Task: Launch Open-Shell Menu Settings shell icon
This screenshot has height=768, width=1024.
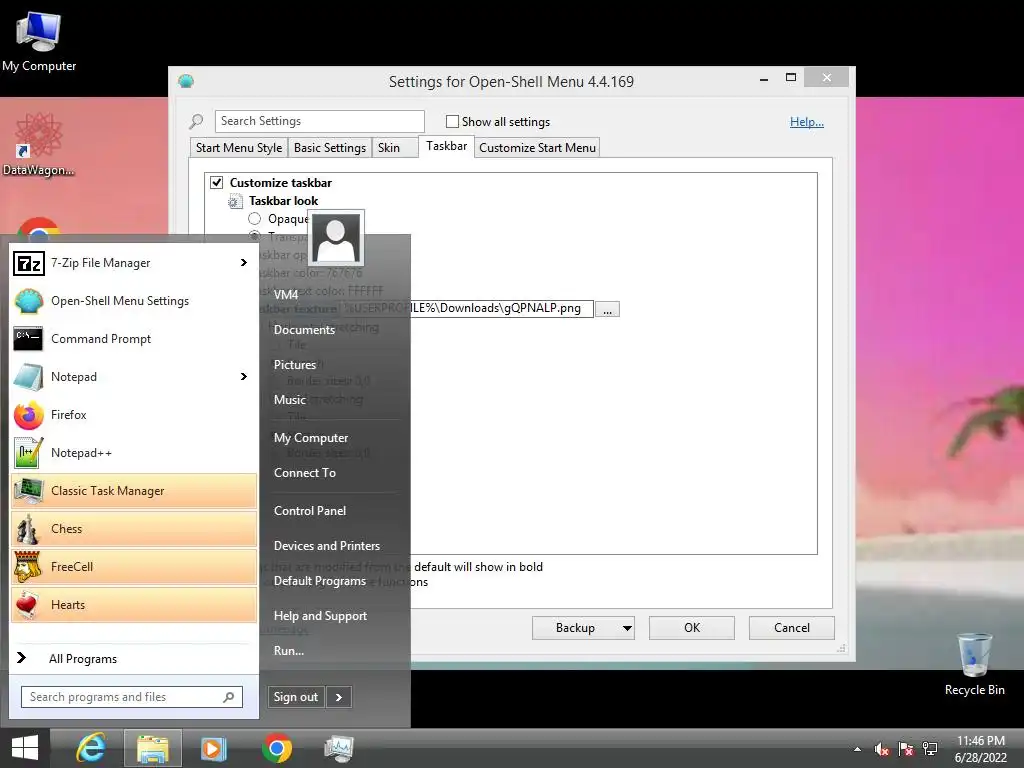Action: (28, 300)
